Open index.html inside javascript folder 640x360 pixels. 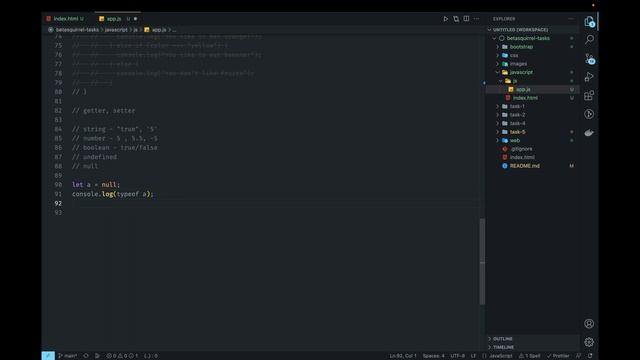(x=533, y=98)
